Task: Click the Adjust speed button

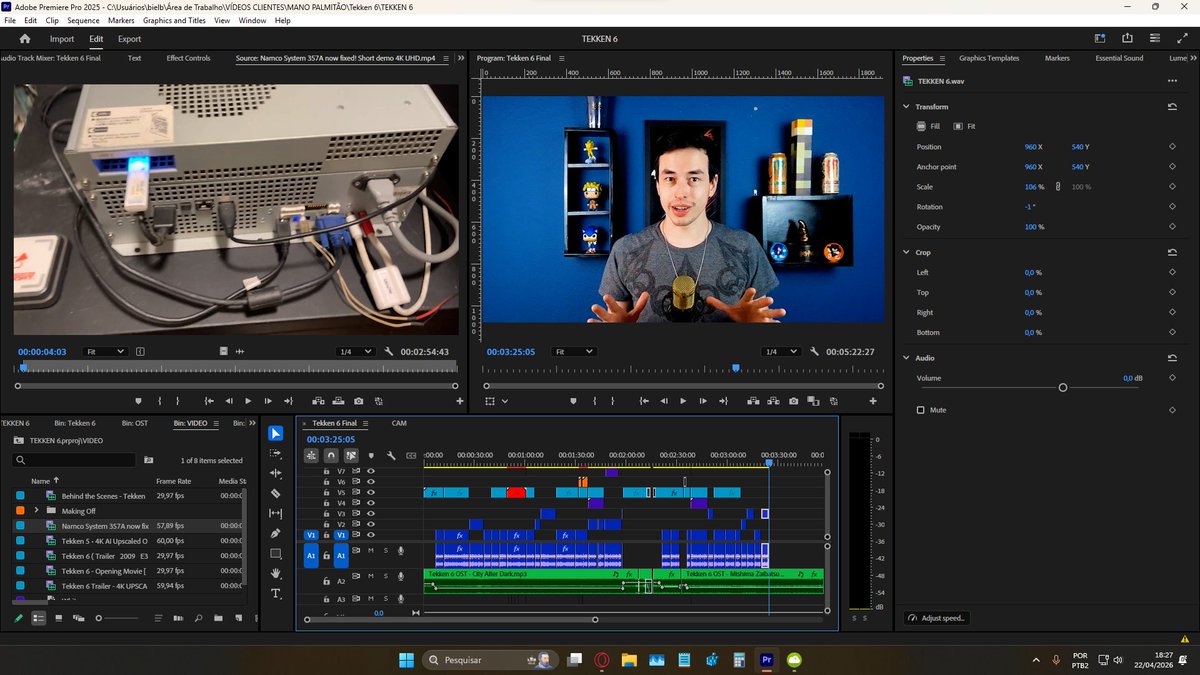Action: coord(937,618)
